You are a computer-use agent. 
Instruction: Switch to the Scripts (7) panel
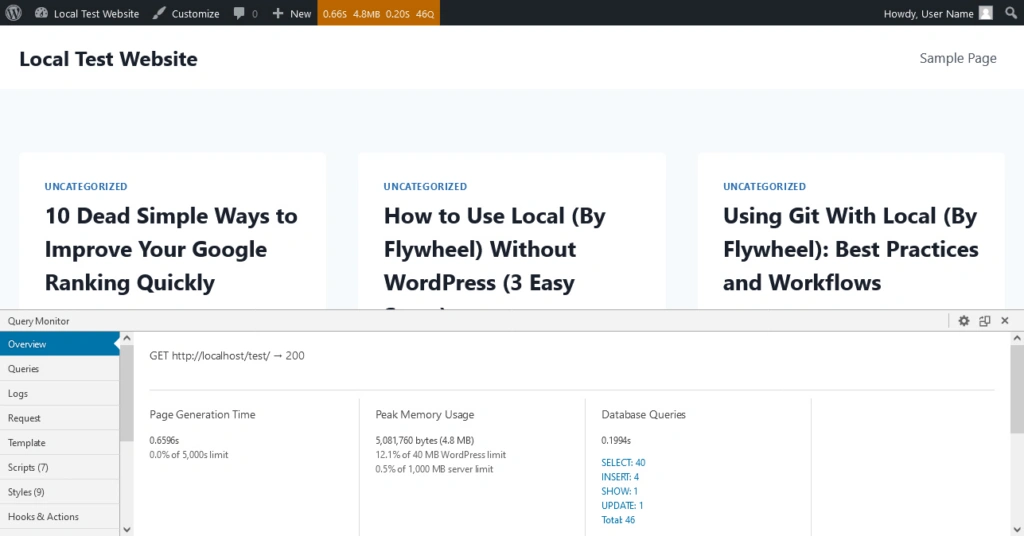28,467
